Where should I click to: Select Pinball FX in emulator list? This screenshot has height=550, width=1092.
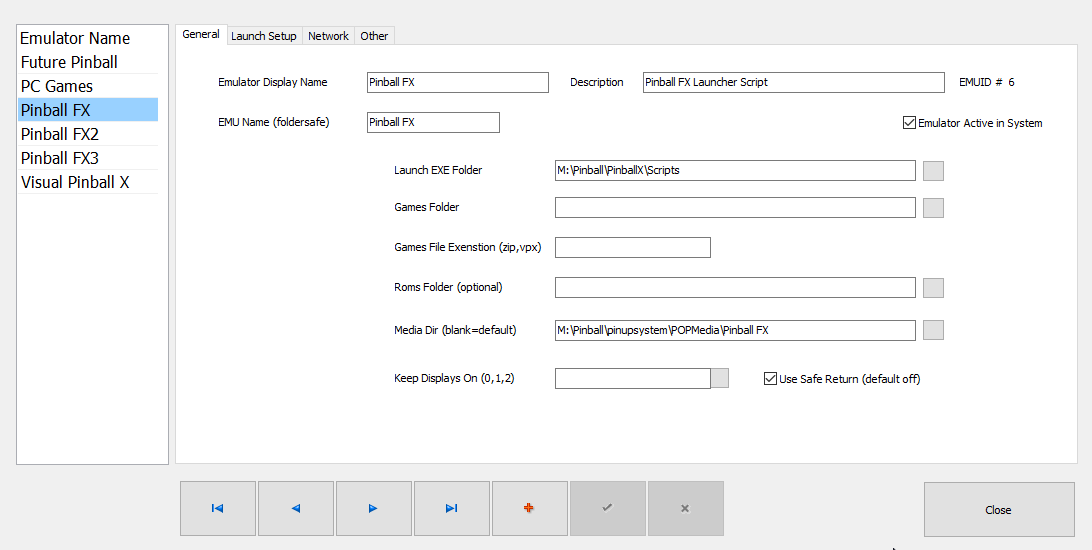(x=88, y=110)
